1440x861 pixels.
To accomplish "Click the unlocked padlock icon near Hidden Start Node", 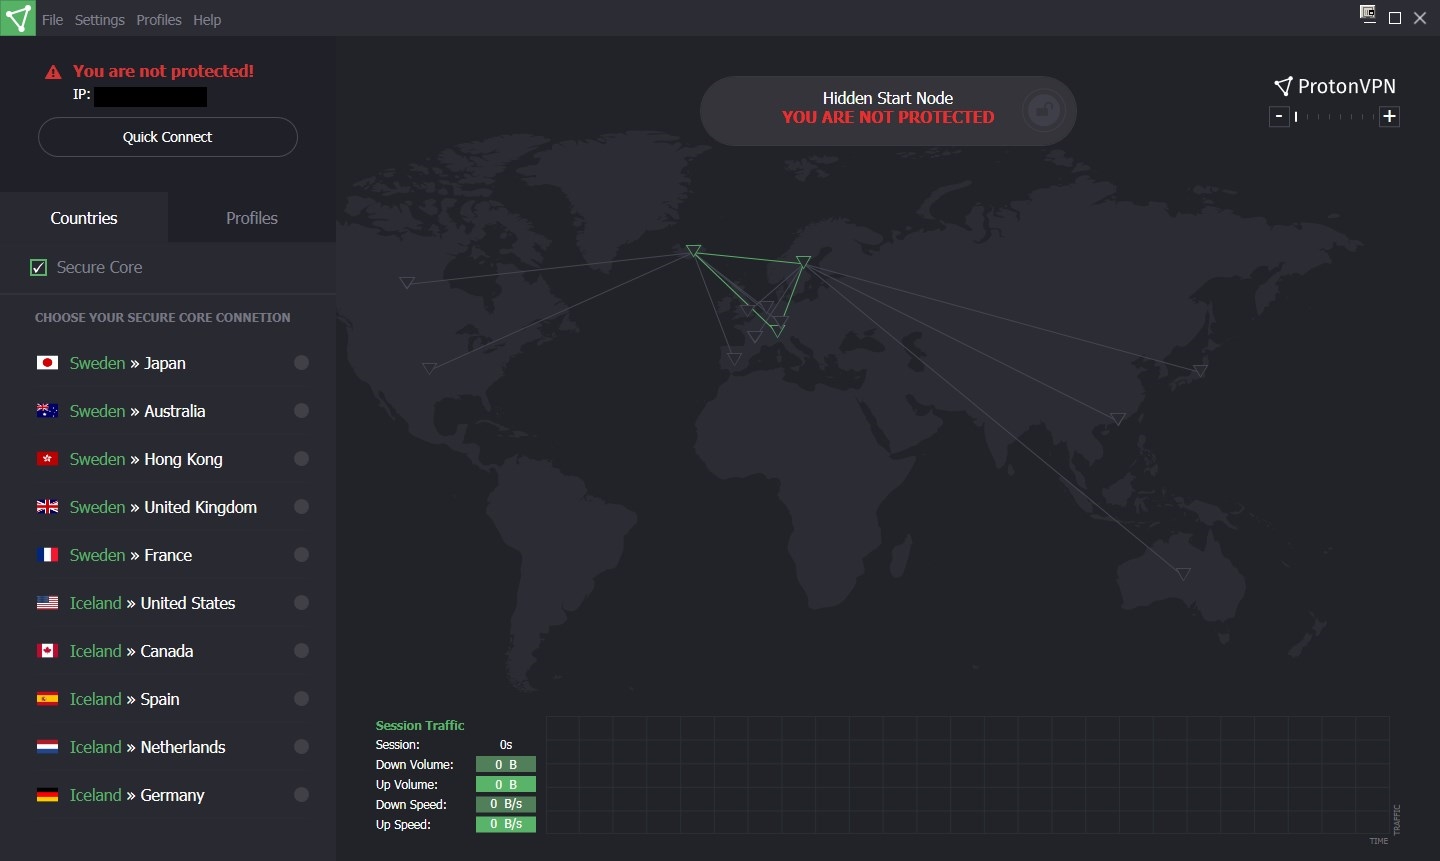I will (1044, 108).
